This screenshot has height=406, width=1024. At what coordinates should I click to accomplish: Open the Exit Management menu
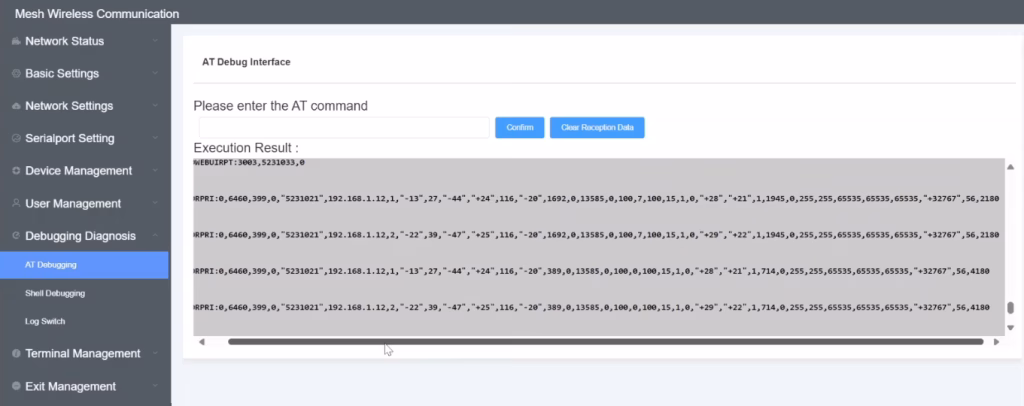tap(85, 386)
